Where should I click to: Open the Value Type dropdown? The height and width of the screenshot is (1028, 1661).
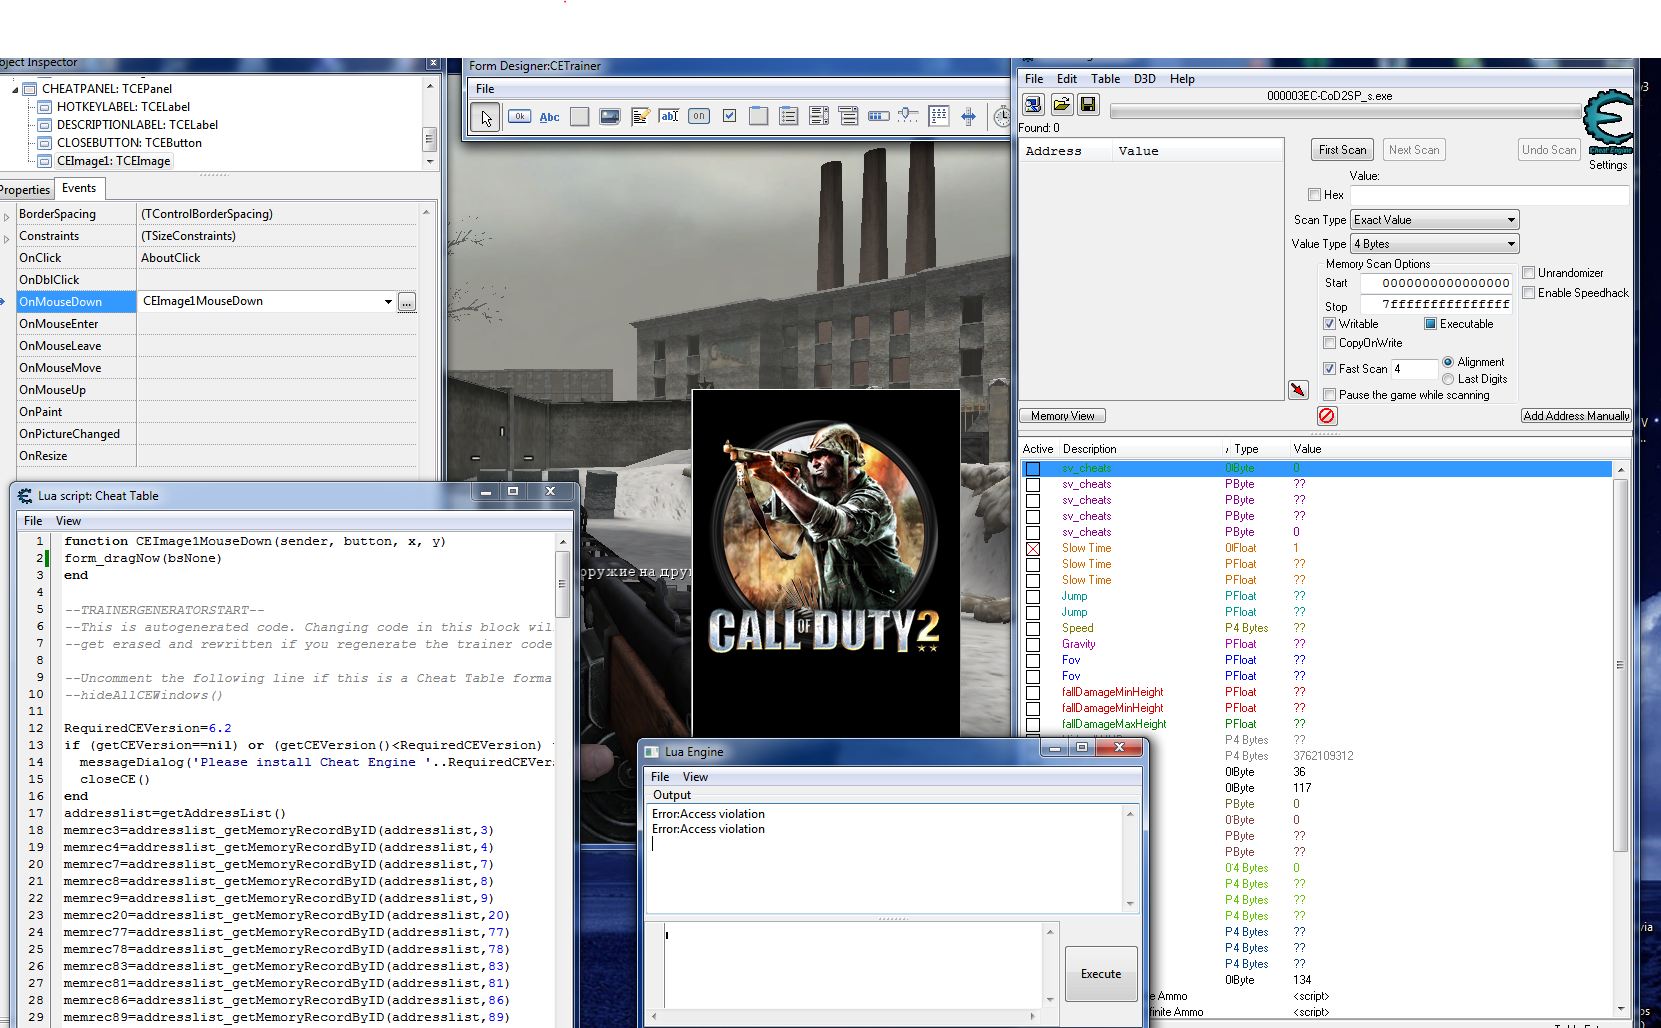(1434, 244)
